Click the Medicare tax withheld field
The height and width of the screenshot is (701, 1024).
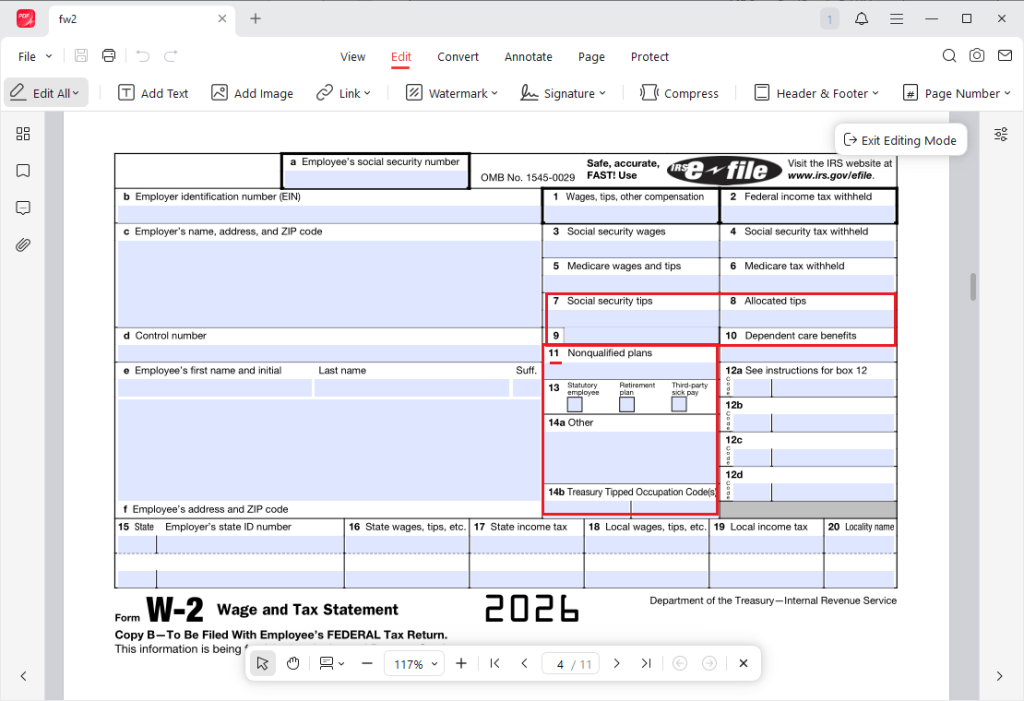(808, 283)
